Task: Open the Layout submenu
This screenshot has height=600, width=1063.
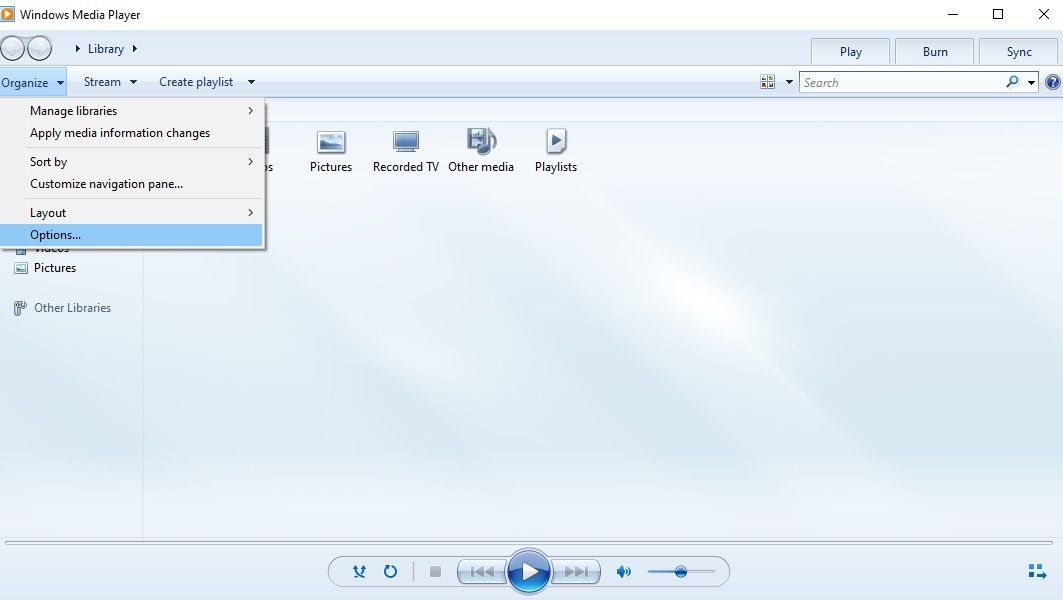Action: click(132, 212)
